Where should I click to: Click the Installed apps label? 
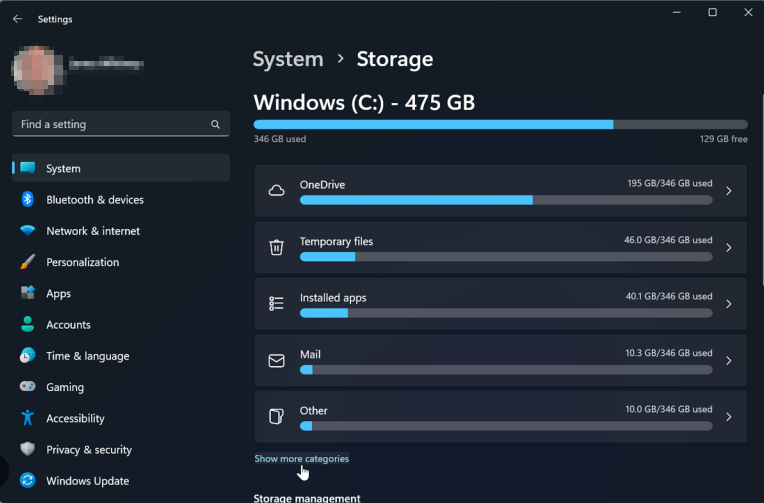(x=333, y=298)
